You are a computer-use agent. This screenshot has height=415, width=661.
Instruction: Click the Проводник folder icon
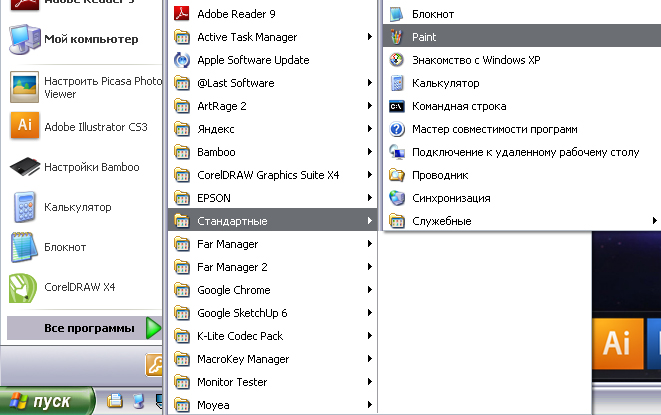click(x=396, y=175)
